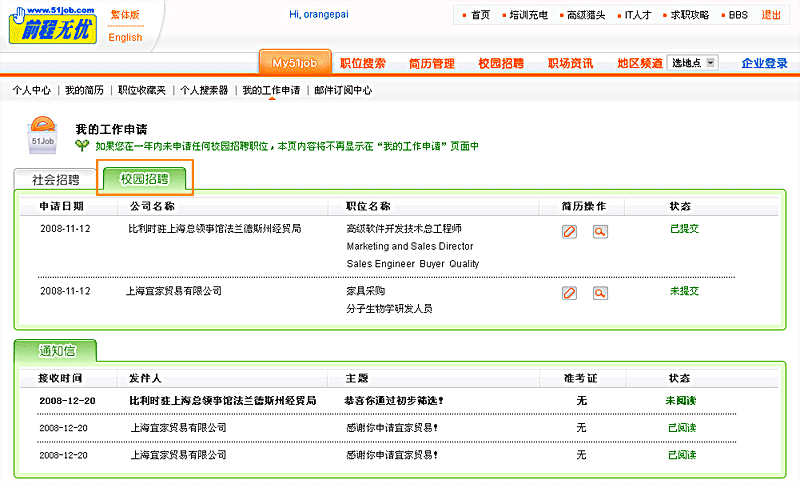Image resolution: width=800 pixels, height=484 pixels.
Task: Open 求职攻略 top link
Action: (x=690, y=15)
